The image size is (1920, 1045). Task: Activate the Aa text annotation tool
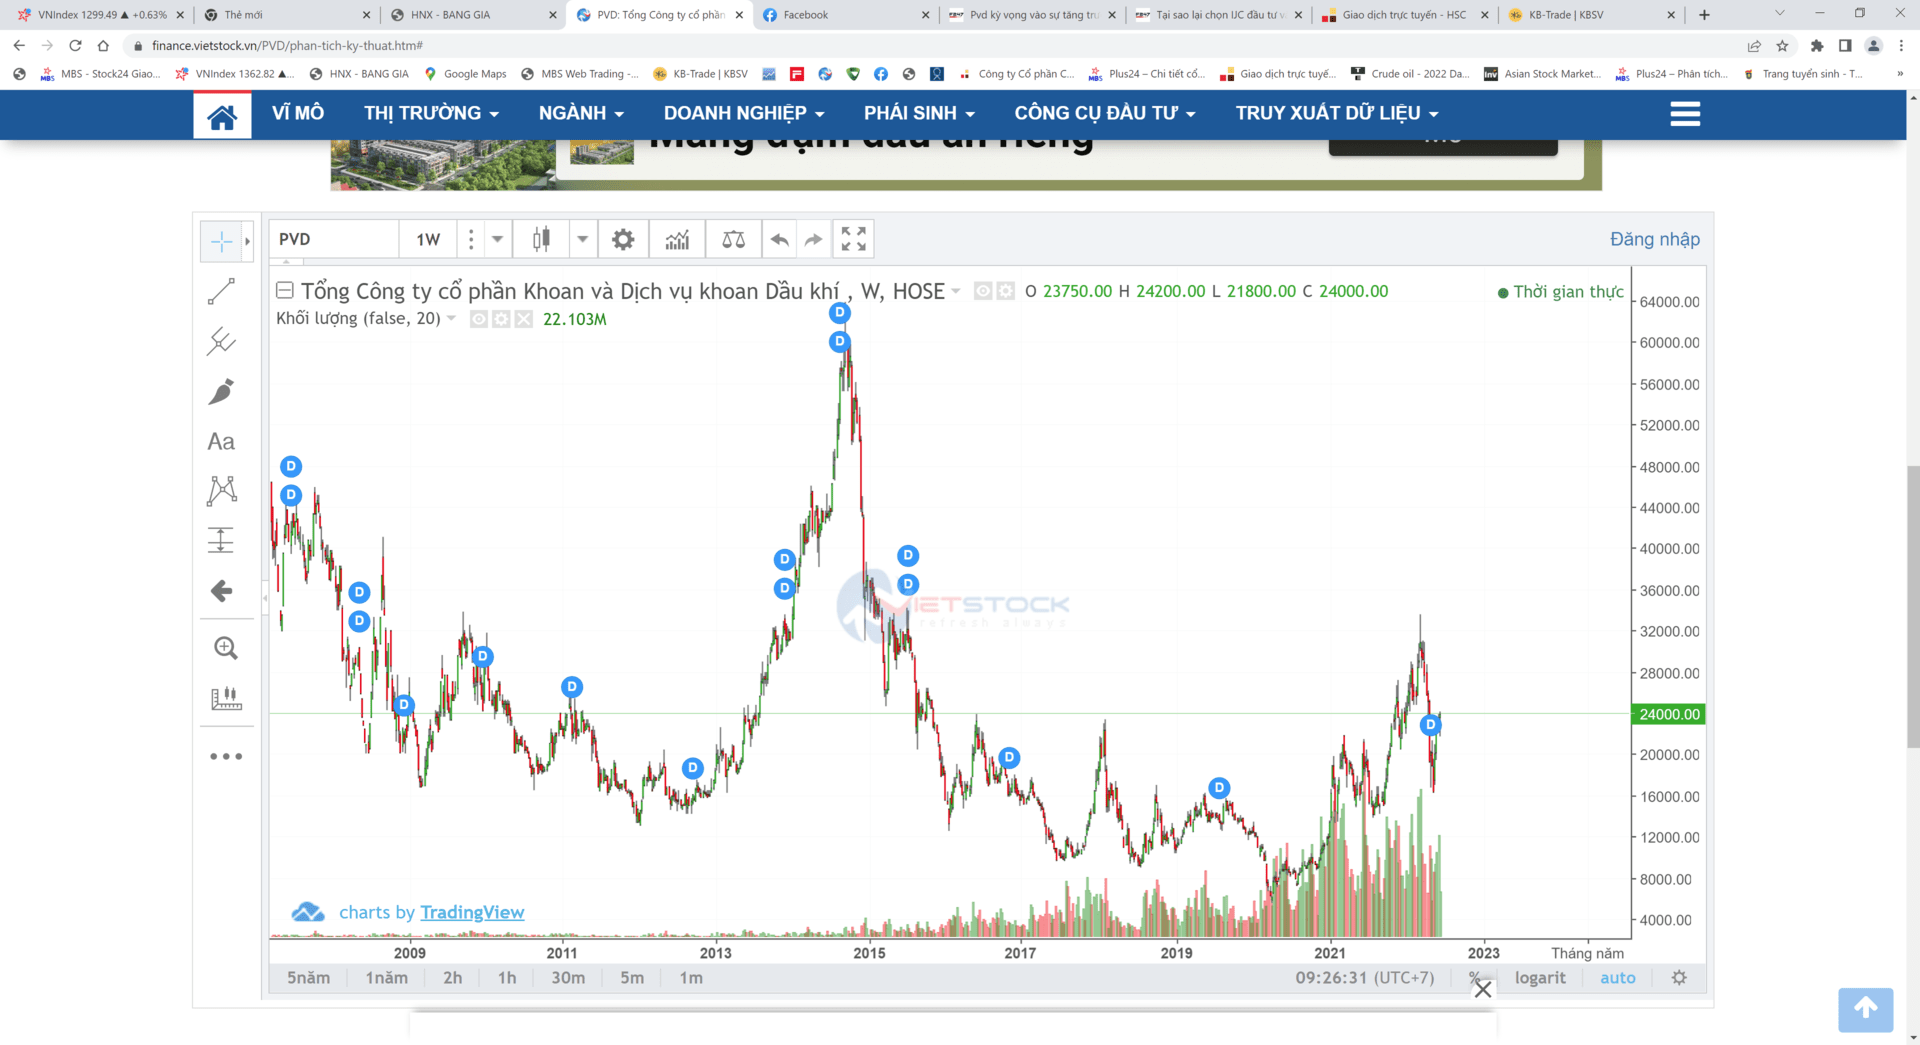click(x=221, y=441)
